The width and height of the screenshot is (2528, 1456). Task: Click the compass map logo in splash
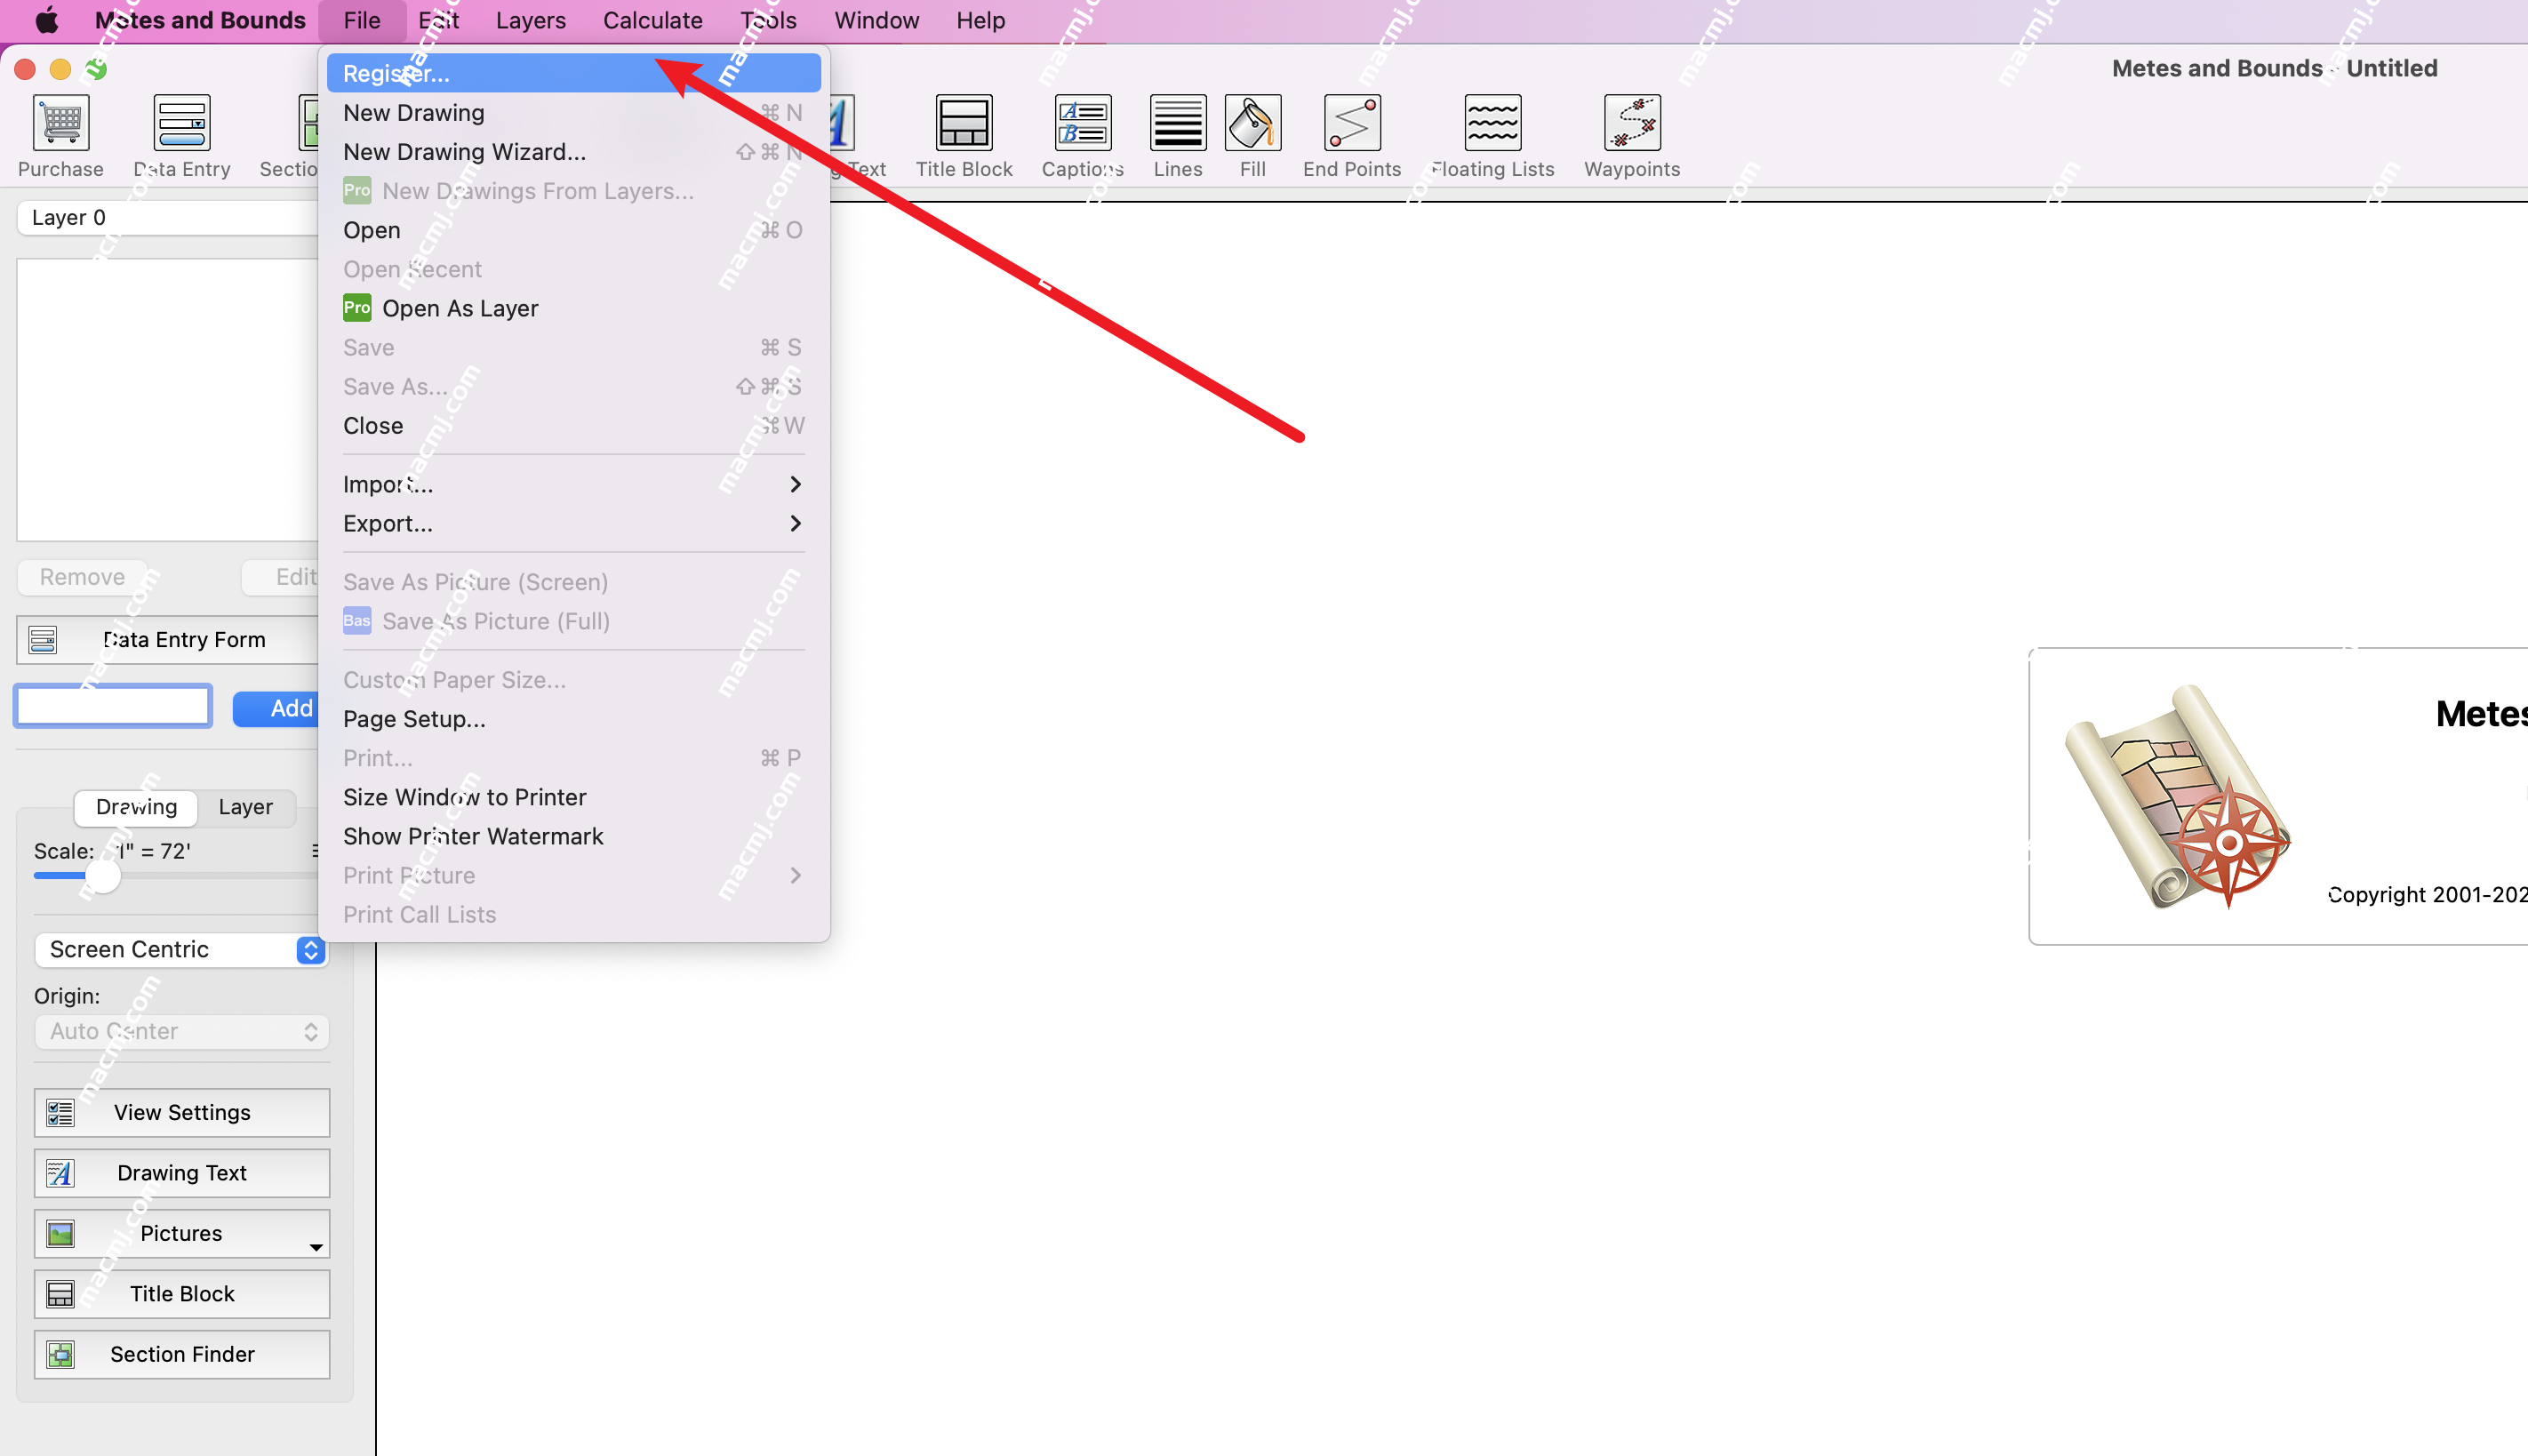[2178, 797]
